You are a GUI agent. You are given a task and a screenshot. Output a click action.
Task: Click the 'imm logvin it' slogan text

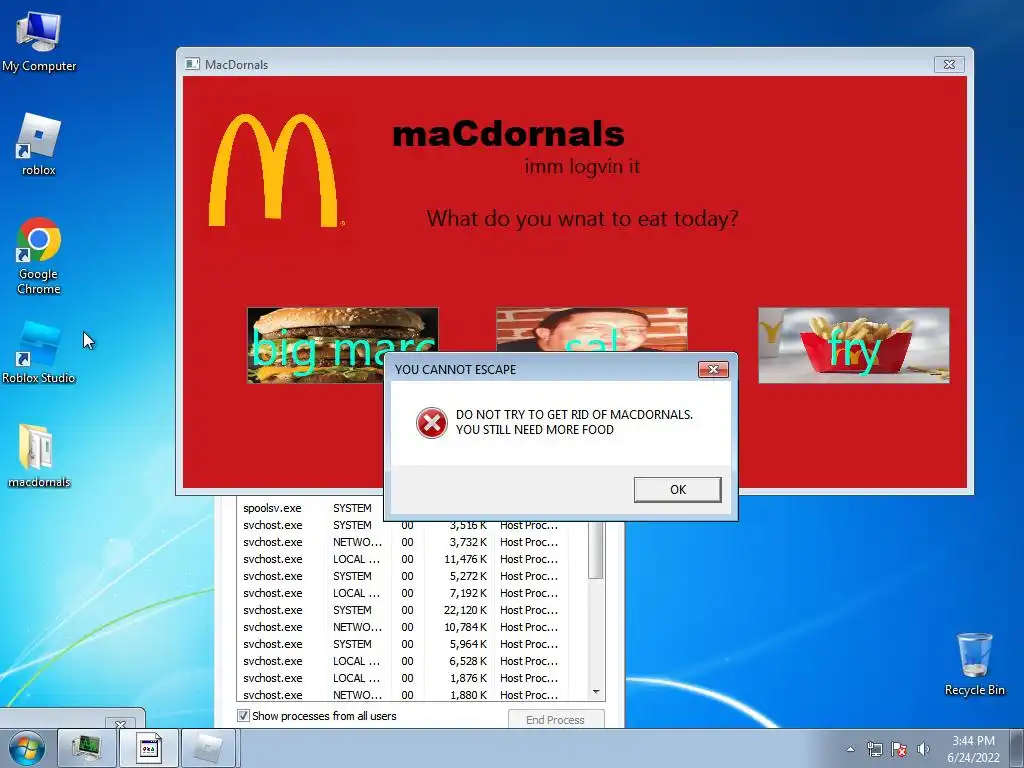(x=582, y=167)
